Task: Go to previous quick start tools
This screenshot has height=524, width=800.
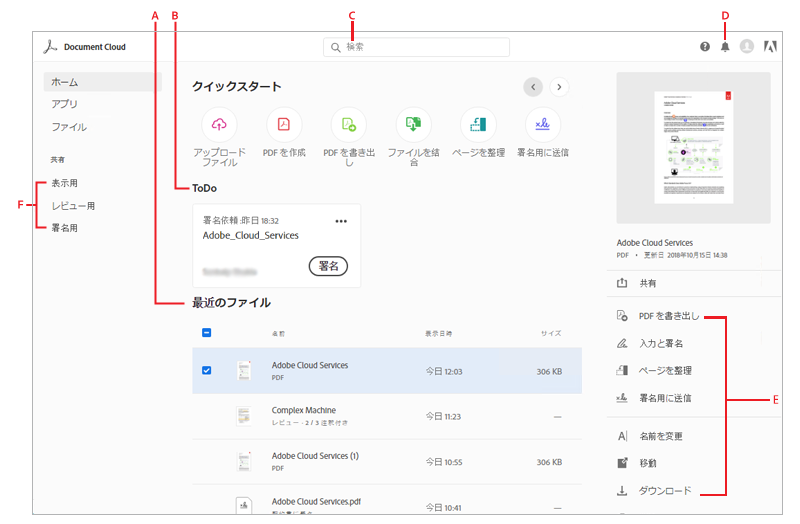Action: coord(533,87)
